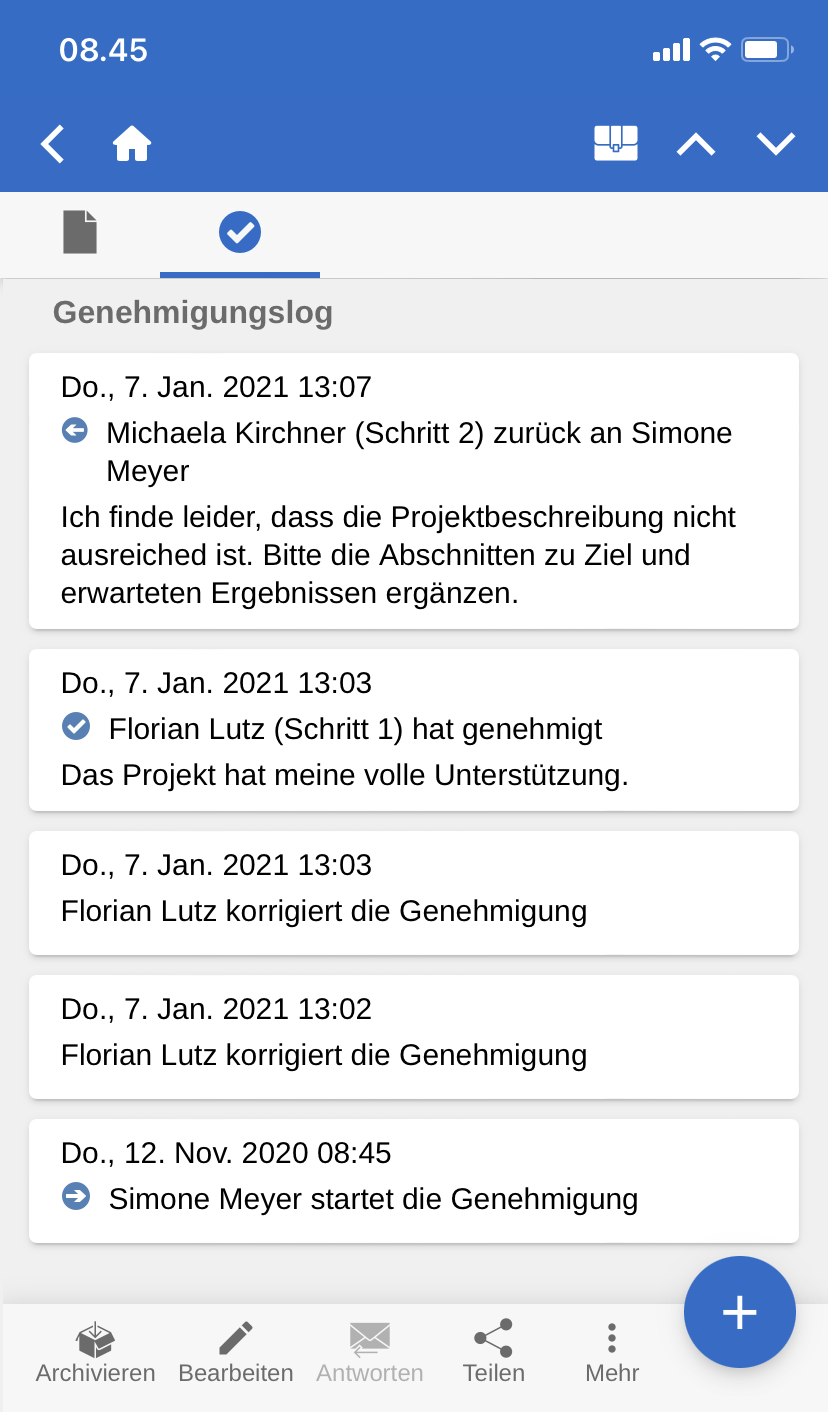Open the briefcase icon in header
The width and height of the screenshot is (828, 1412).
pyautogui.click(x=616, y=143)
